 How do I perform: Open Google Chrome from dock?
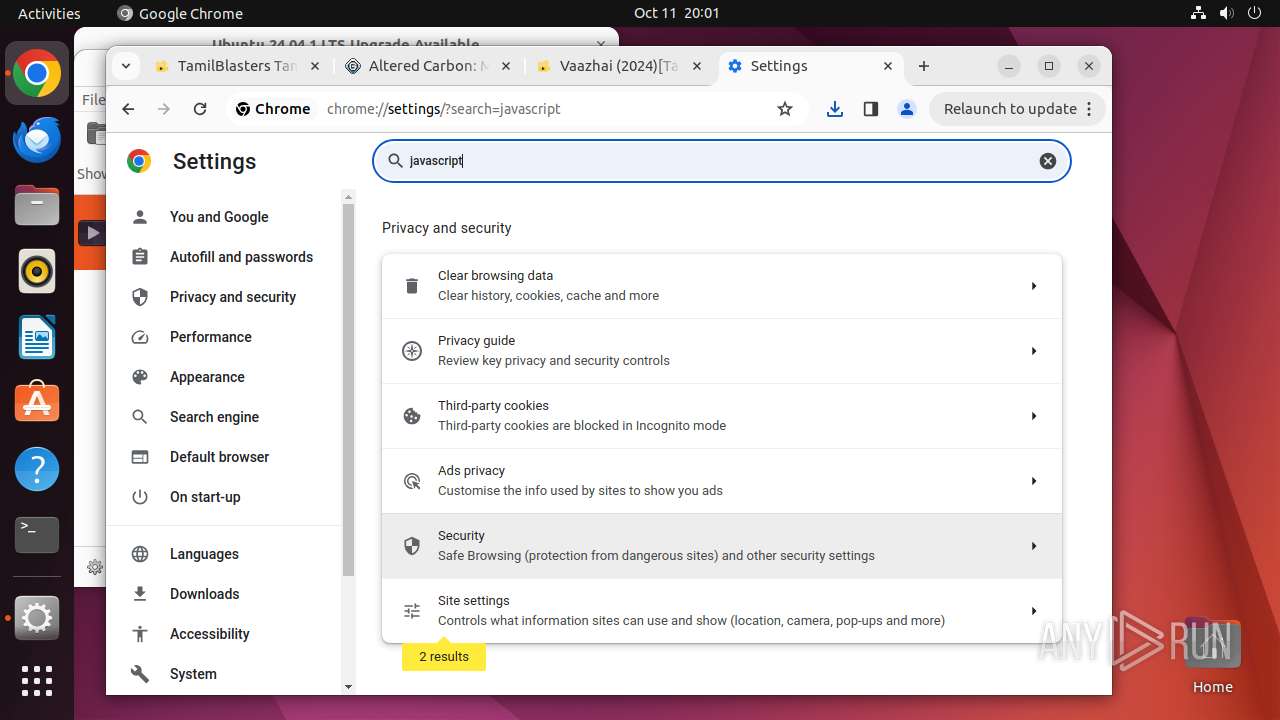coord(37,74)
